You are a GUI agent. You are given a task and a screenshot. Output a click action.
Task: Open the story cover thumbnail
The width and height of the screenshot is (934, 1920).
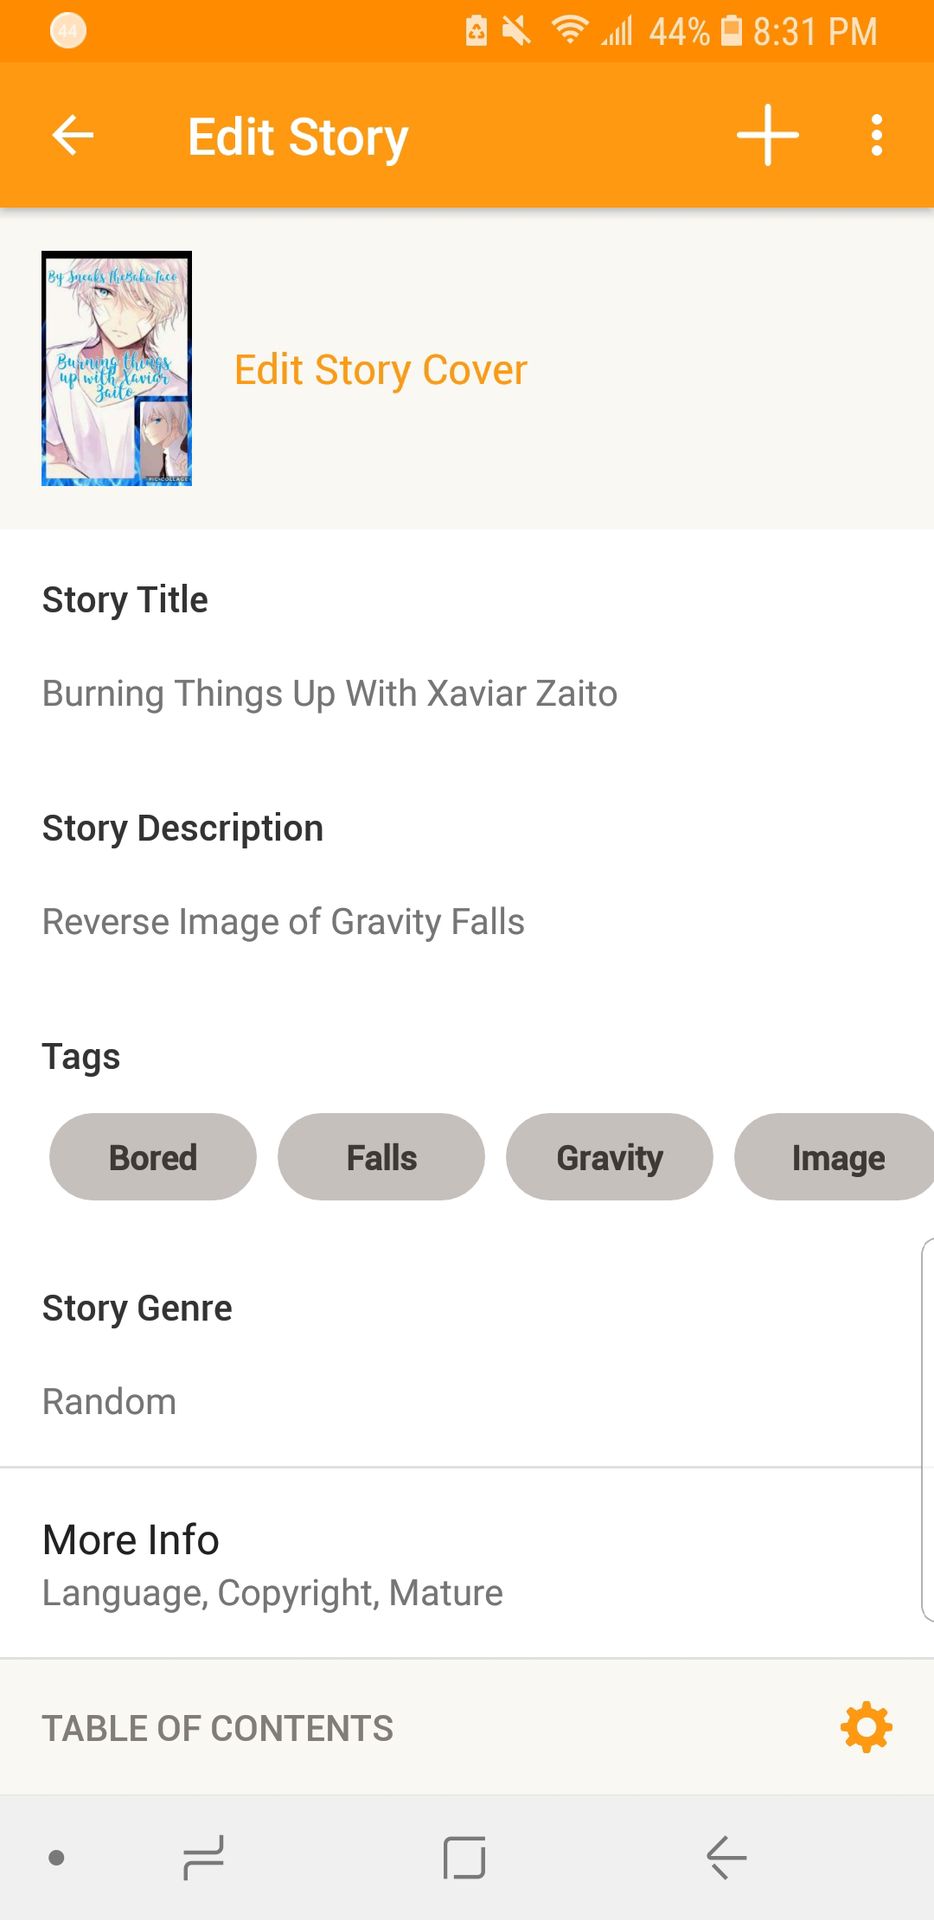(x=116, y=368)
